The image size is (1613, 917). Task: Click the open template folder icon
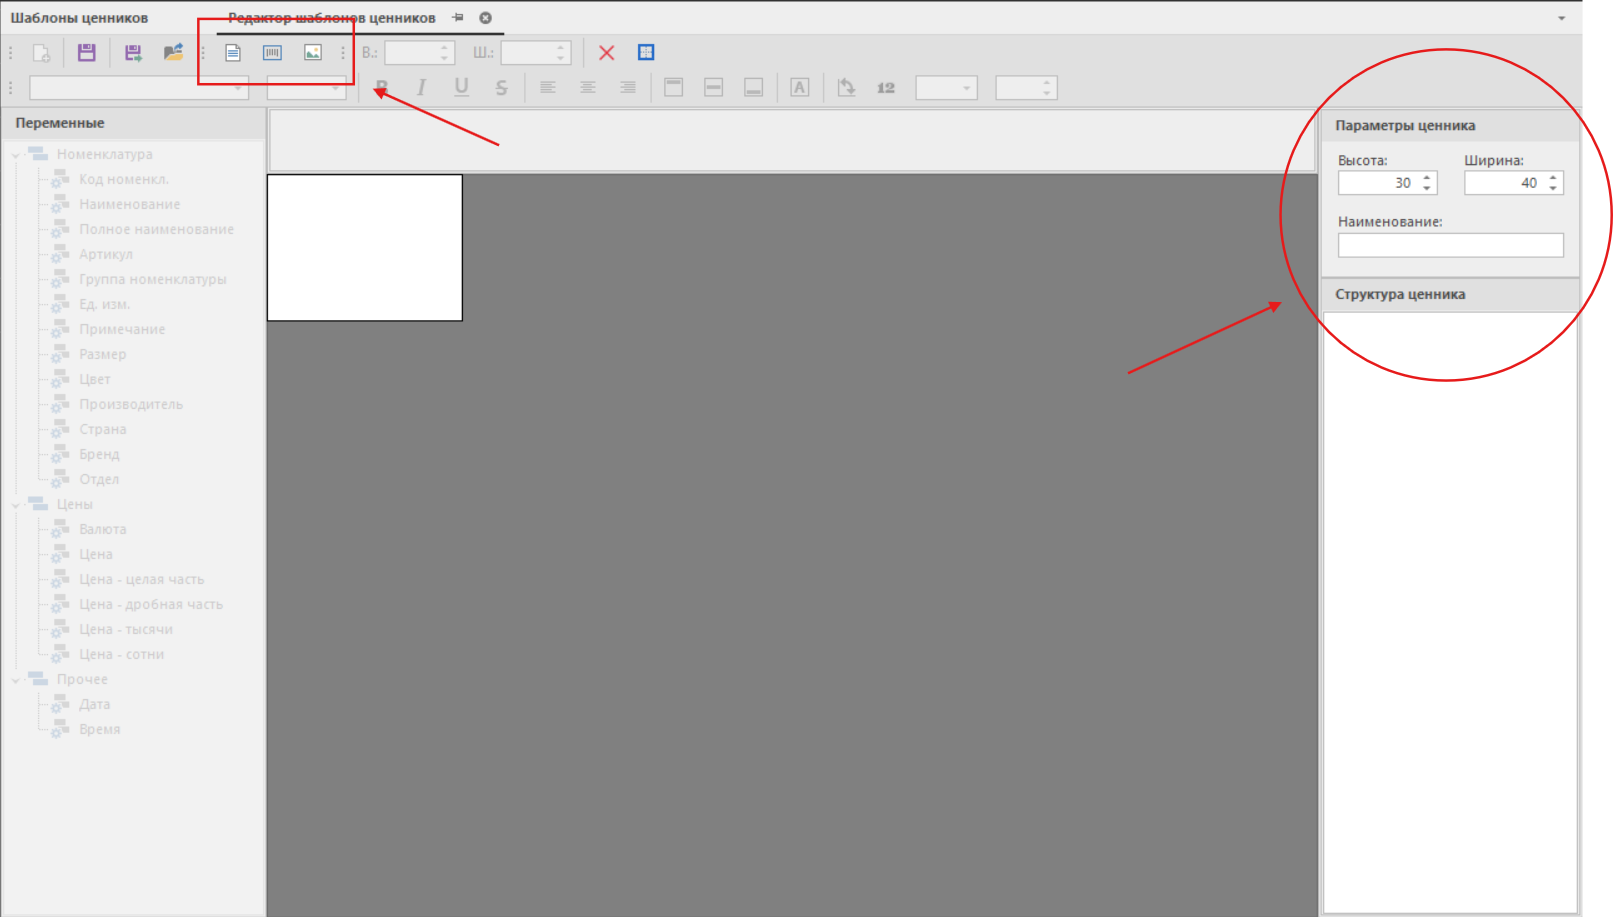173,53
